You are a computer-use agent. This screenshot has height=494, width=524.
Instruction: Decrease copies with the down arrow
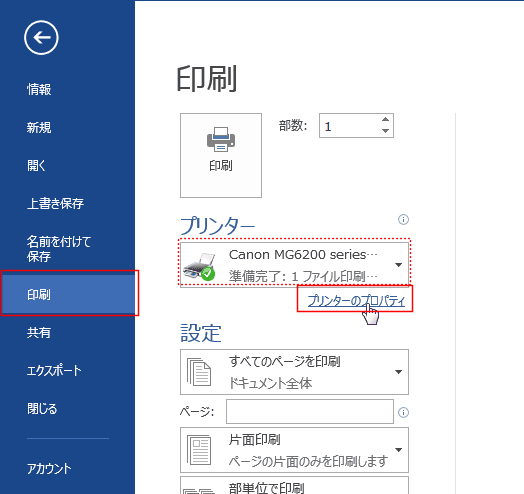click(x=385, y=131)
